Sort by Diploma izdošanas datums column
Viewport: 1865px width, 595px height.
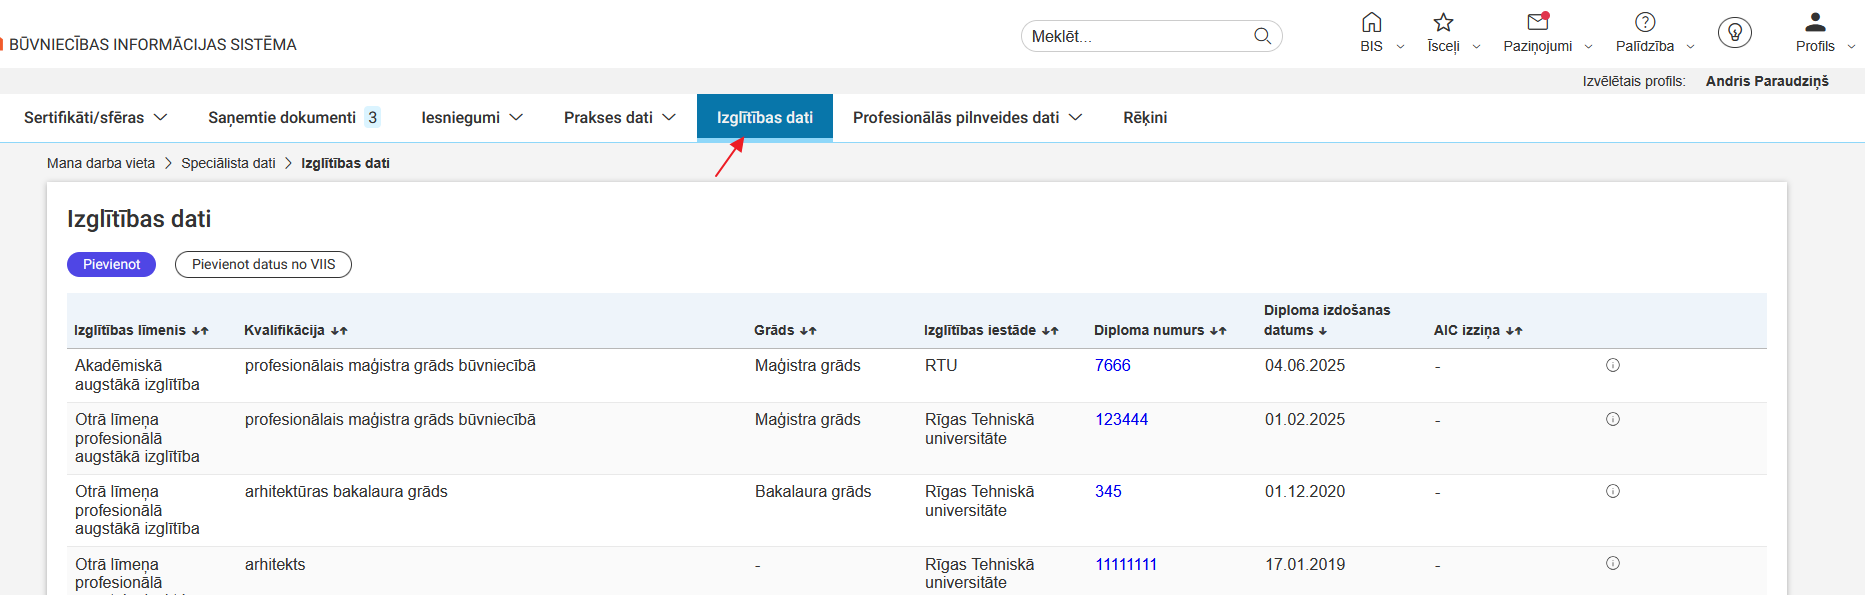[x=1323, y=331]
